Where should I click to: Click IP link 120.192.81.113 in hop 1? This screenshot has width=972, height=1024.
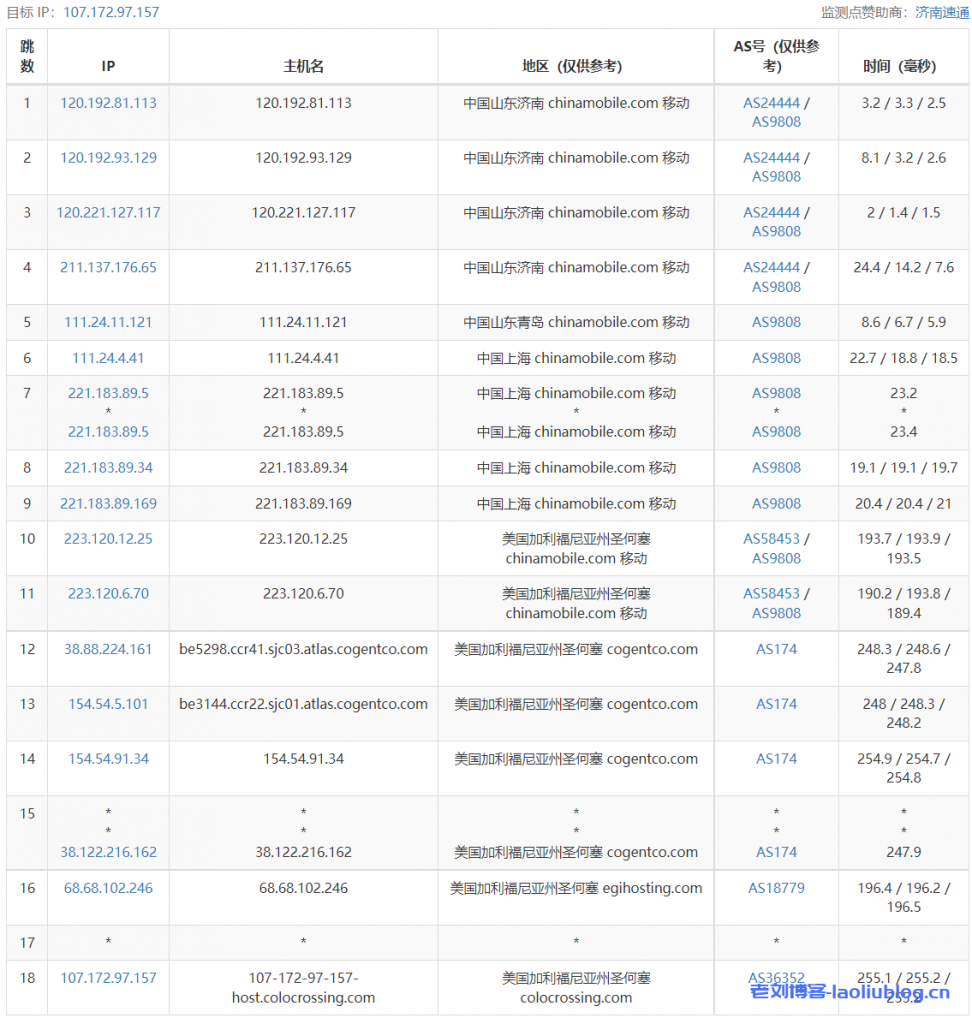coord(107,102)
